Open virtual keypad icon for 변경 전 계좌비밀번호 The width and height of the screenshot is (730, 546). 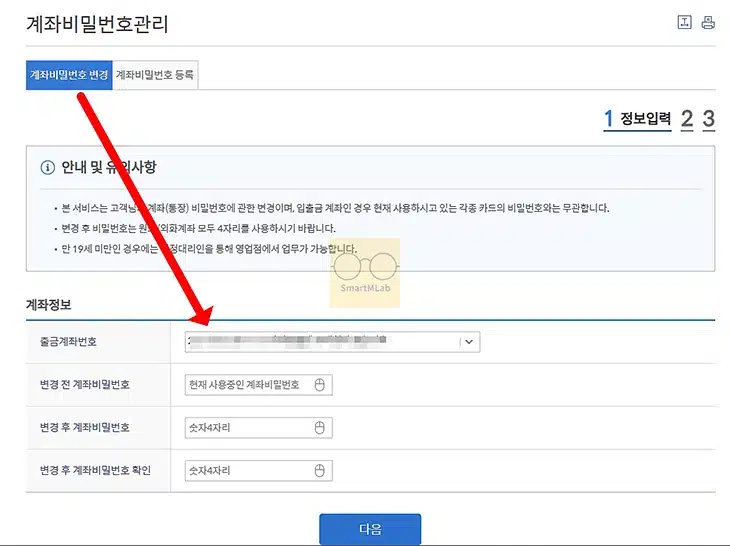pos(319,385)
